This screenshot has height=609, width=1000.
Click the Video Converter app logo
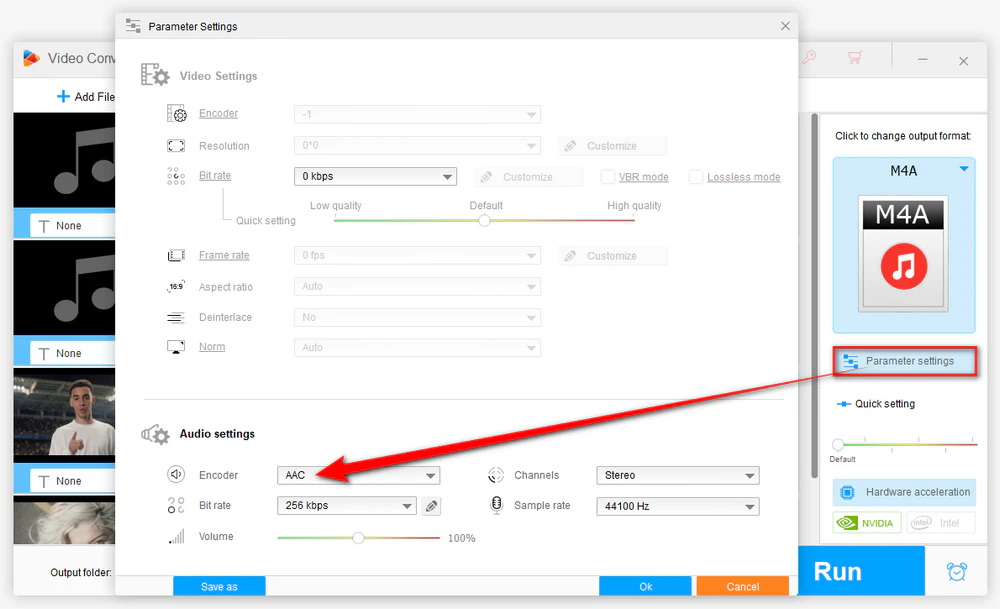(31, 58)
